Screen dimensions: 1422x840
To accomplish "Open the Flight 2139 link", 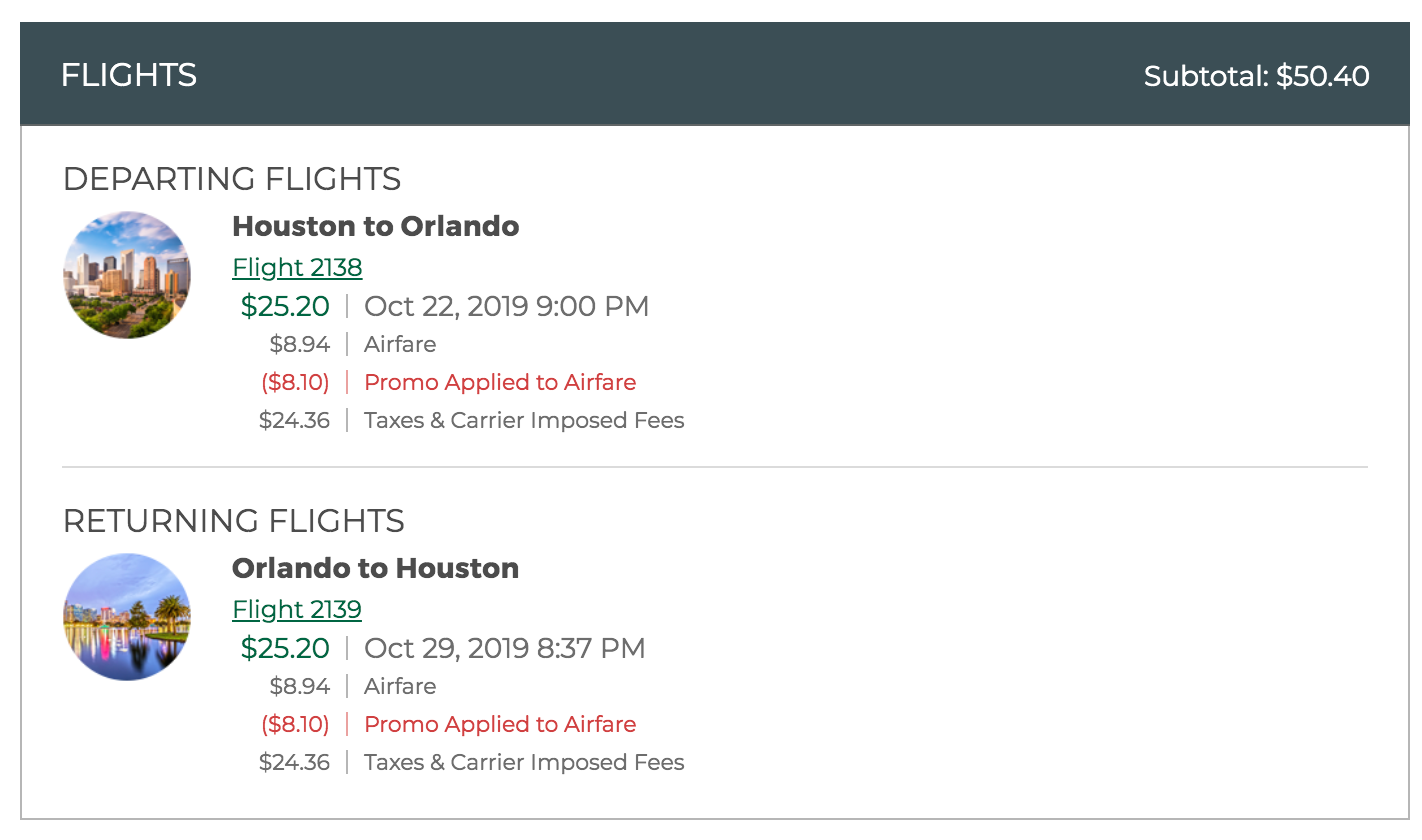I will point(297,610).
